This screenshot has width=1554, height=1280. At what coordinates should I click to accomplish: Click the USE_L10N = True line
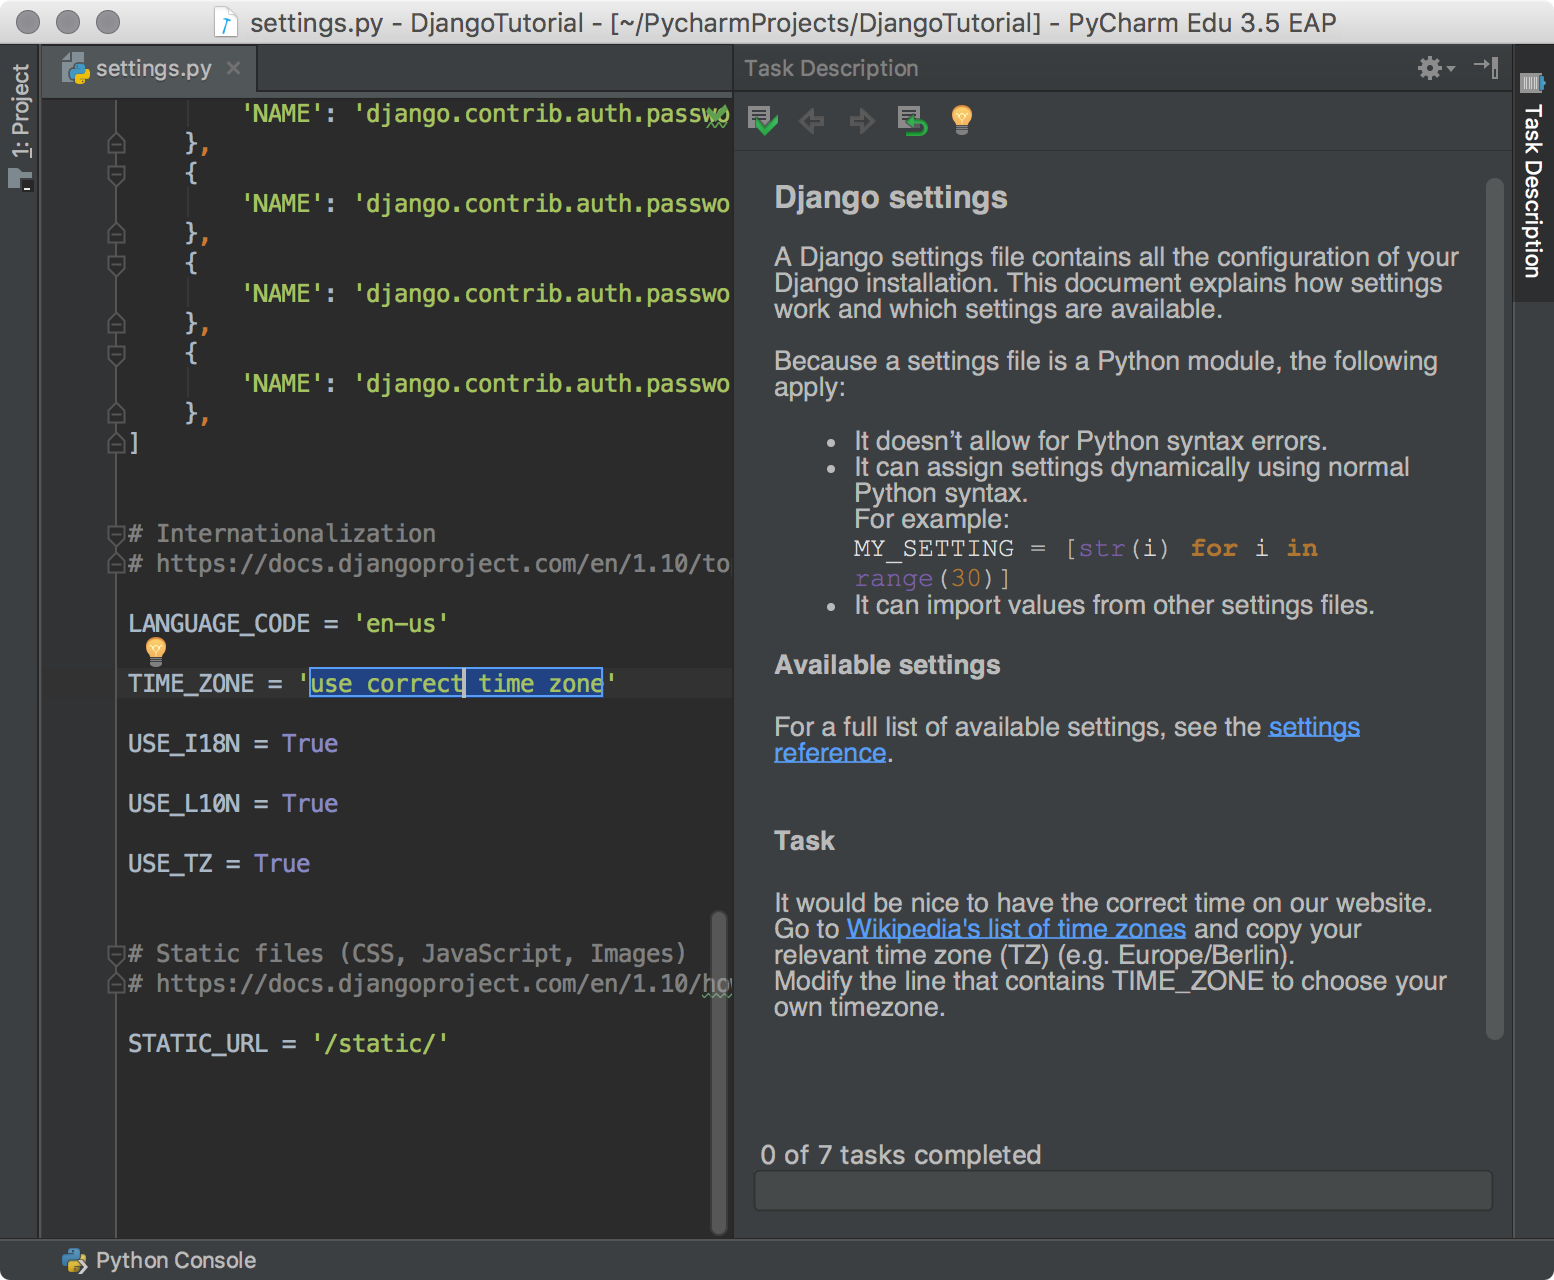[x=233, y=804]
